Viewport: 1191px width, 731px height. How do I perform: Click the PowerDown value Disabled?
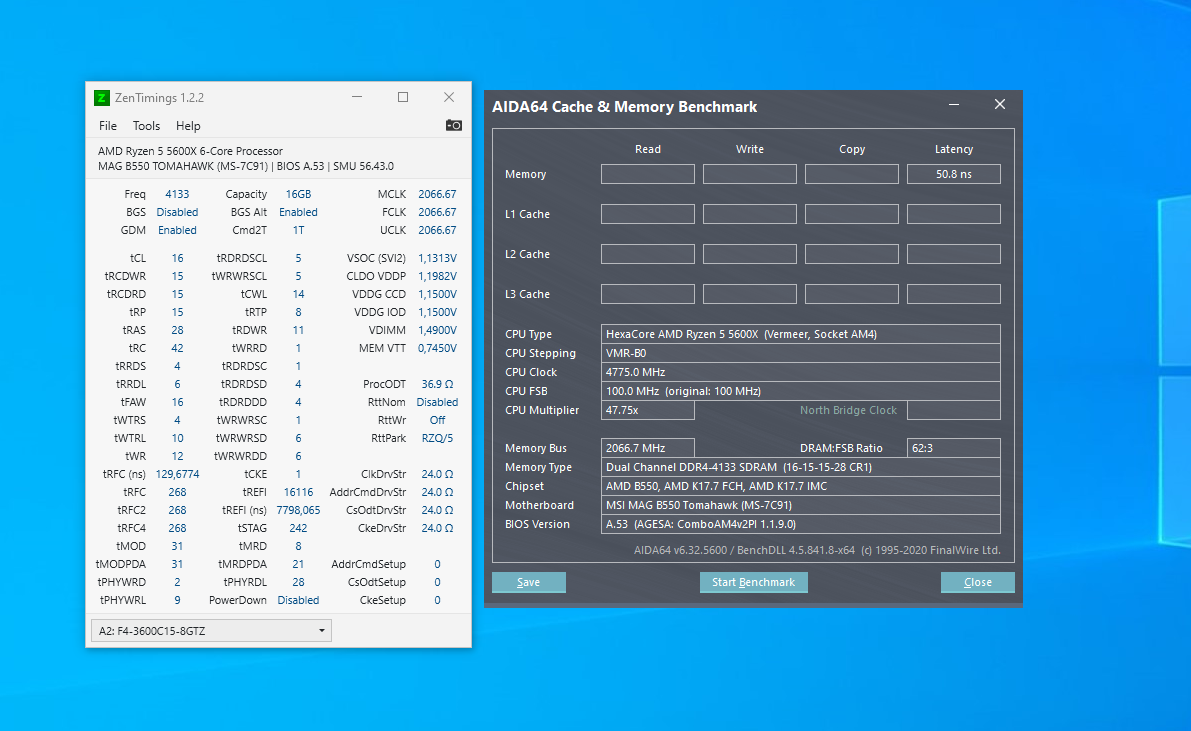tap(299, 600)
